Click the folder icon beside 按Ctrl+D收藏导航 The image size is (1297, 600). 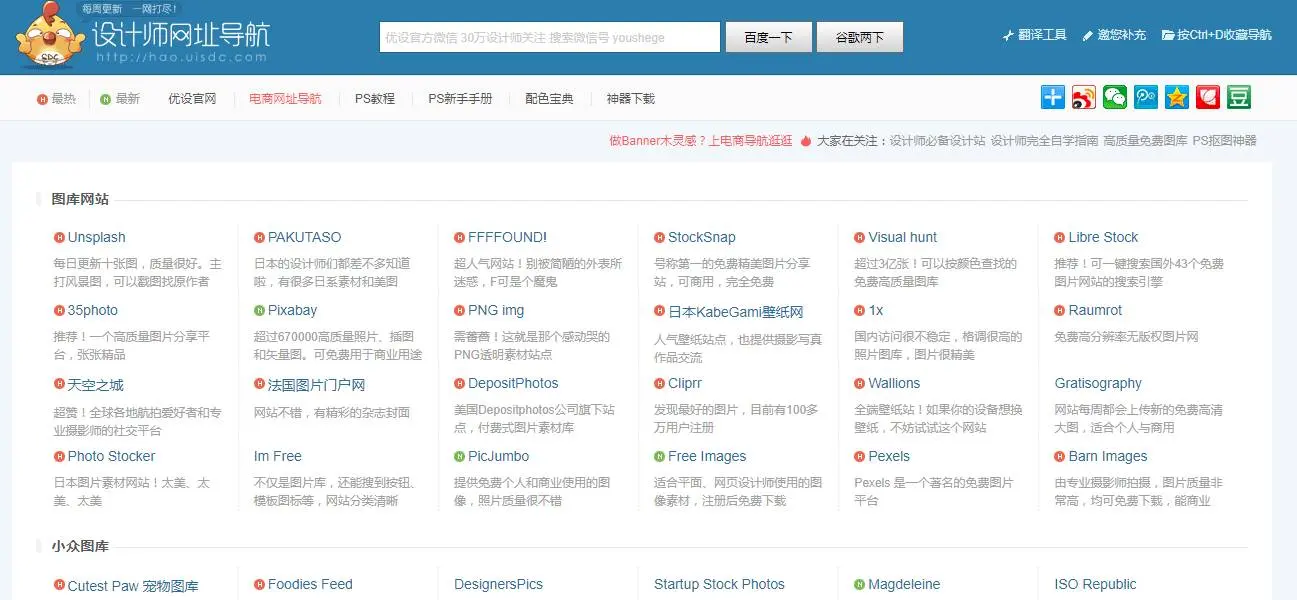[1168, 35]
